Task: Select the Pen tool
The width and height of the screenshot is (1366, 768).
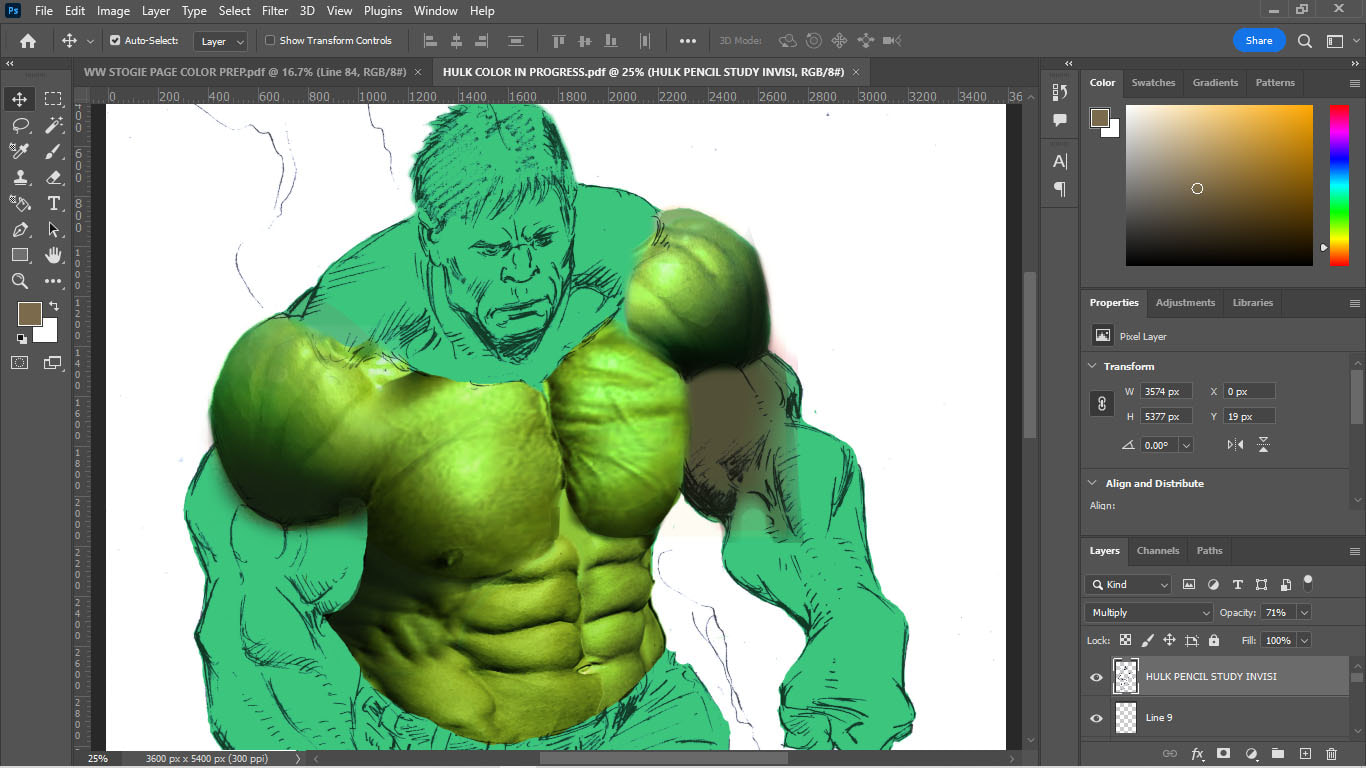Action: coord(19,229)
